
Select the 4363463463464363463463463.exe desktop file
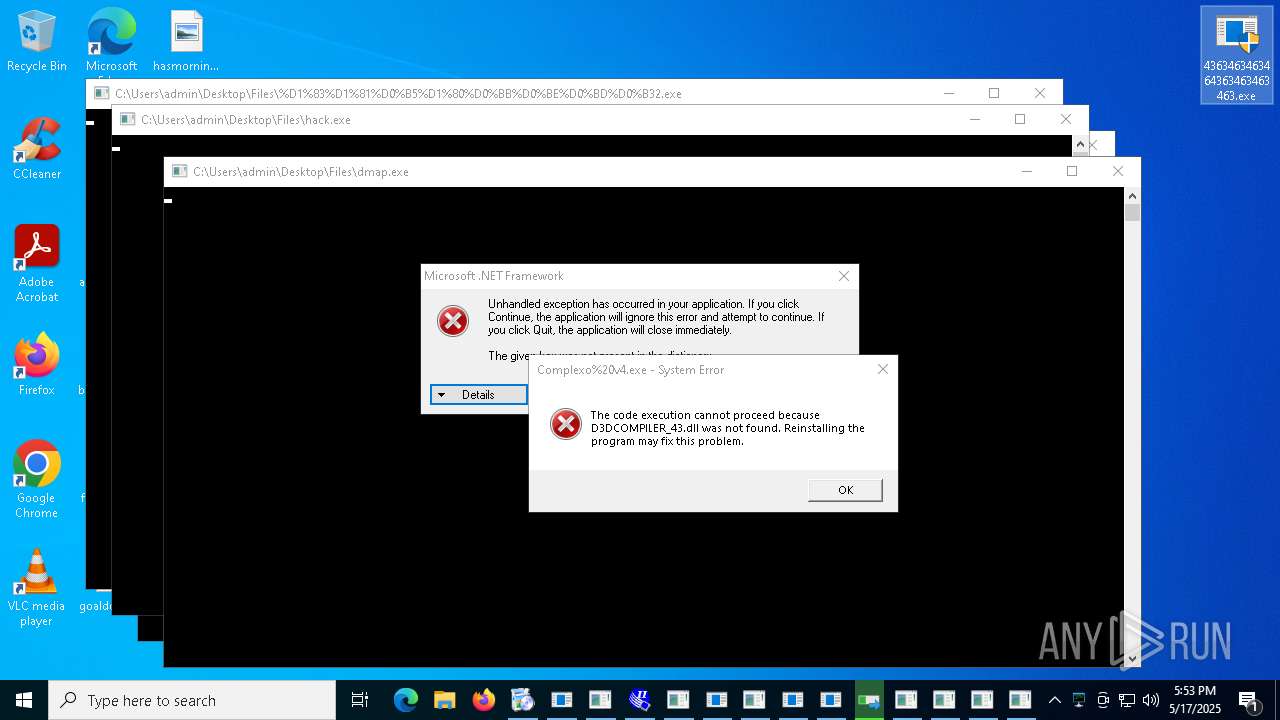[x=1236, y=56]
